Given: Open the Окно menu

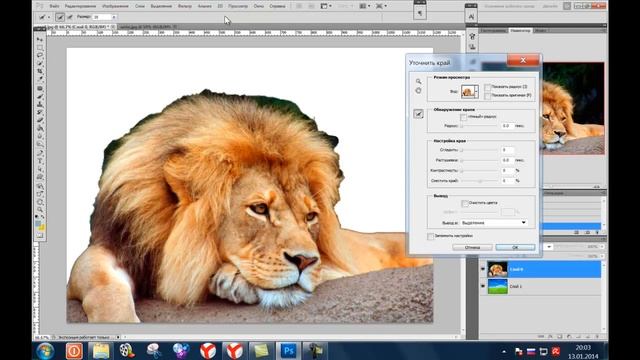Looking at the screenshot, I should [x=258, y=6].
